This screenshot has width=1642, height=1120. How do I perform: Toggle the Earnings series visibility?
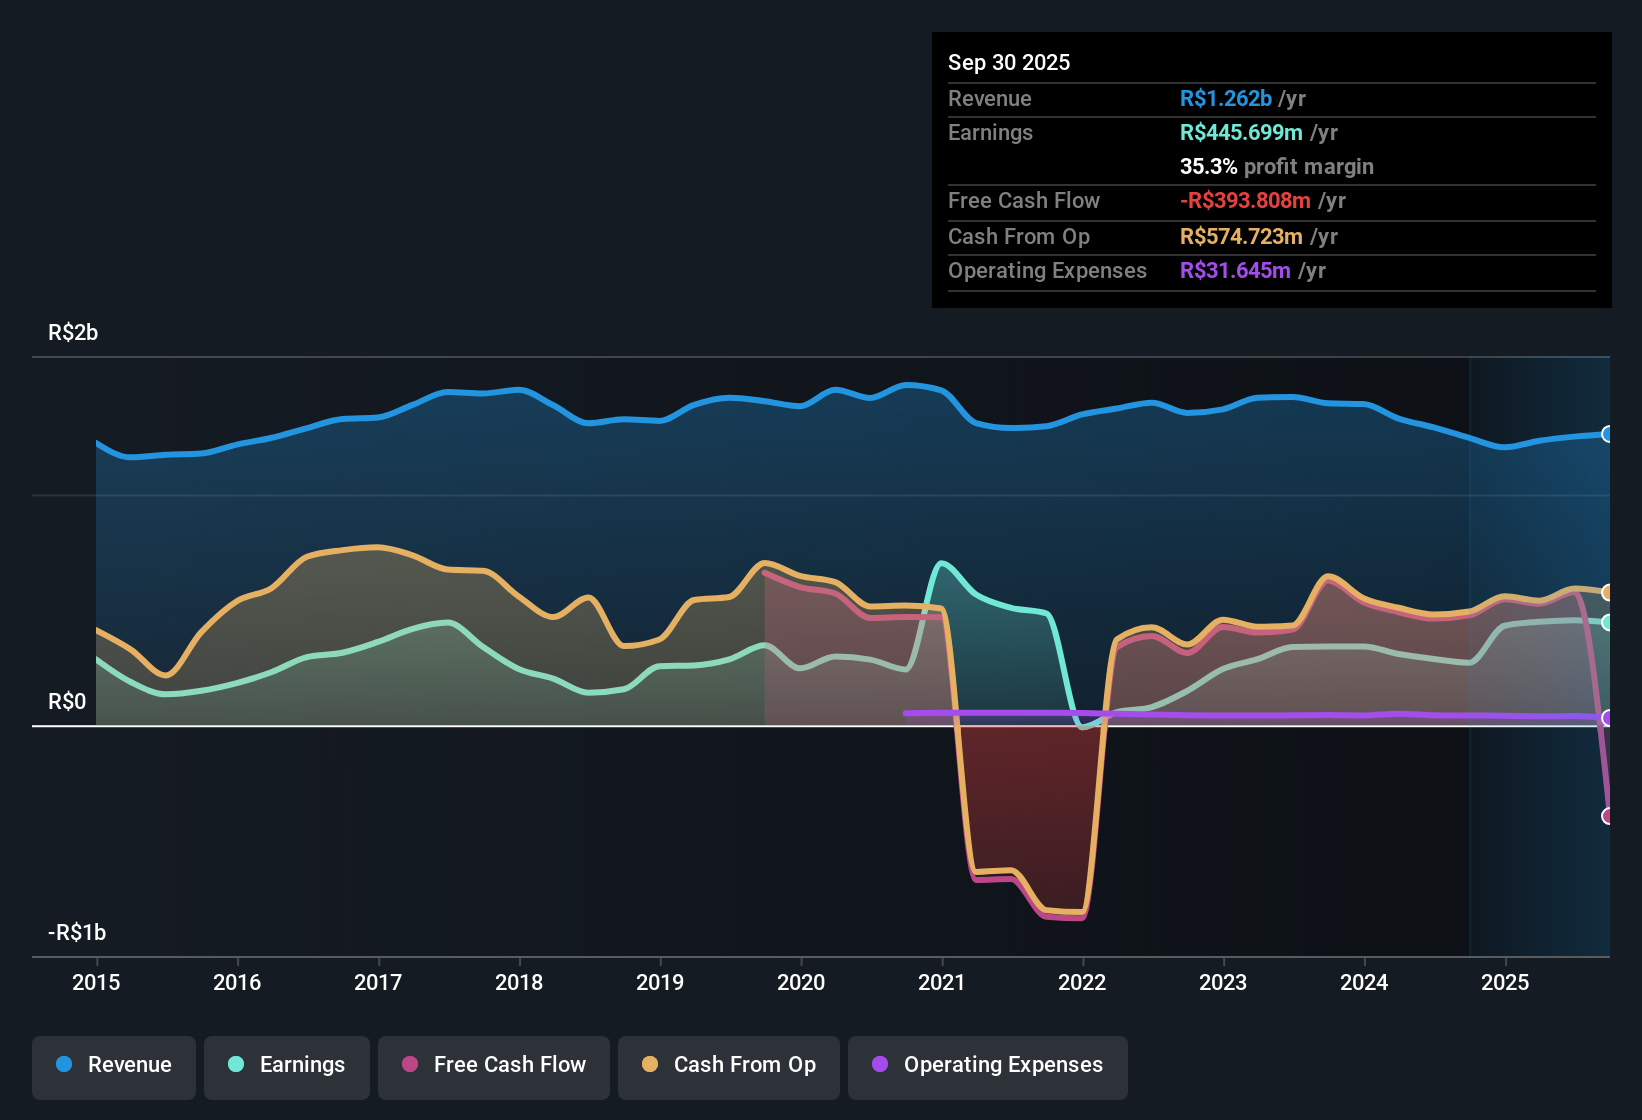[287, 1065]
